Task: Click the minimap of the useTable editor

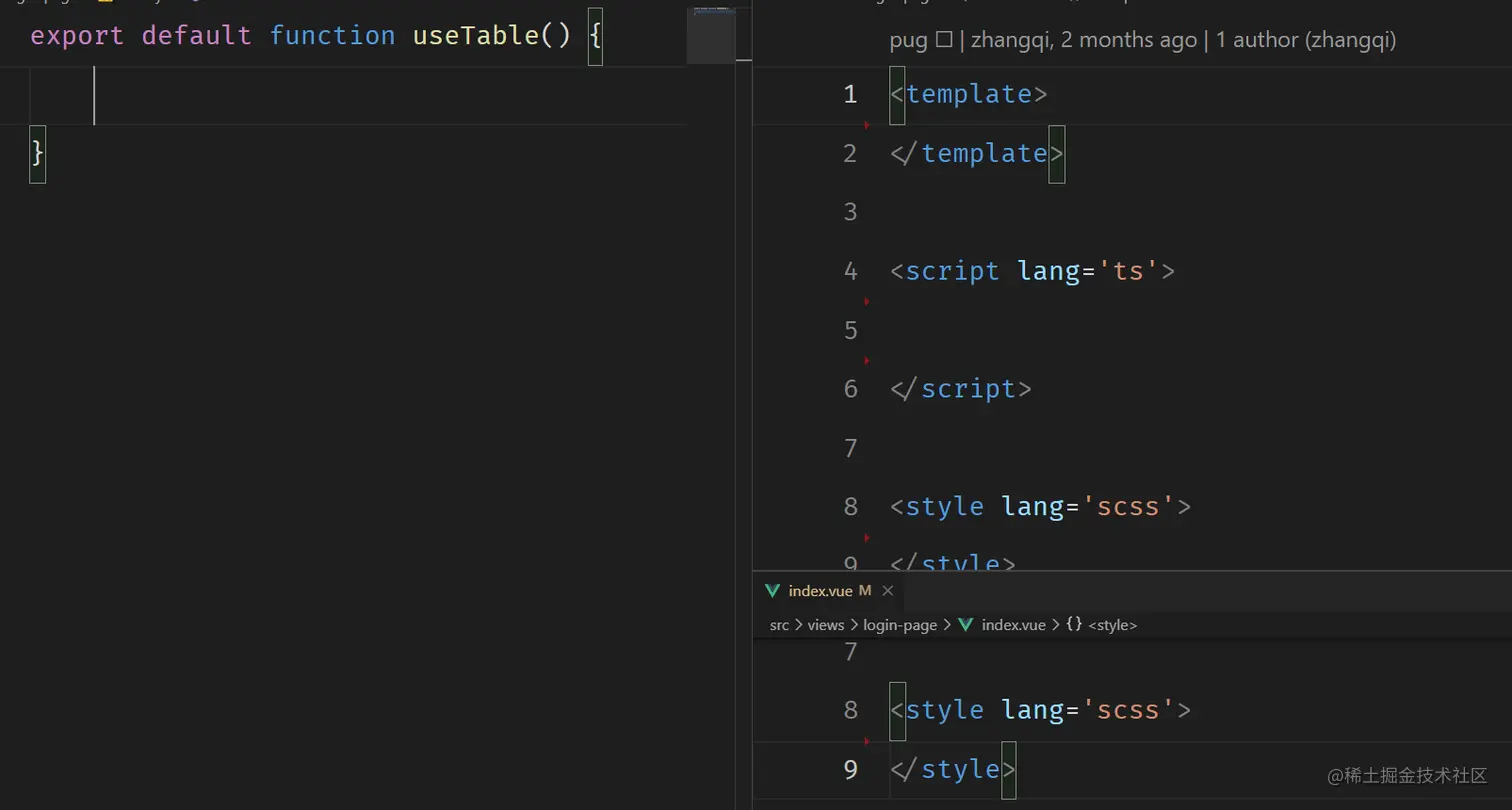Action: pos(711,35)
